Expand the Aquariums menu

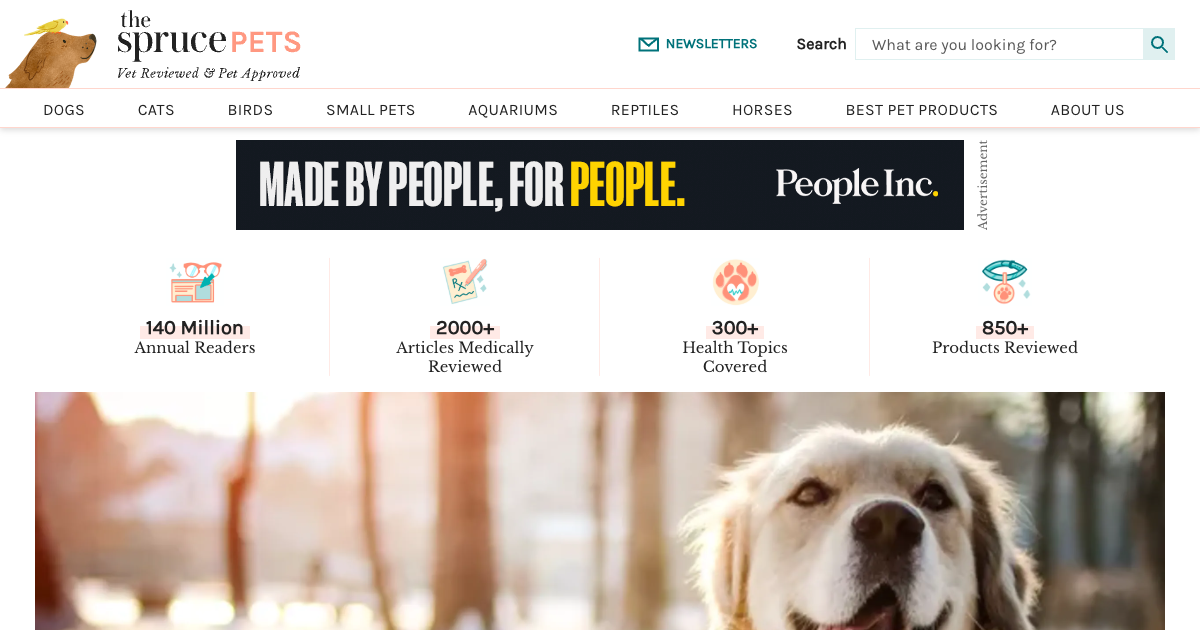(x=513, y=110)
